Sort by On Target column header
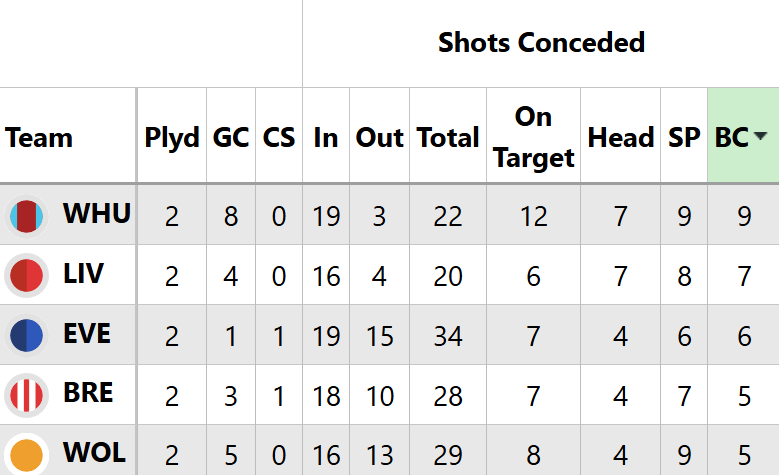The height and width of the screenshot is (475, 779). pyautogui.click(x=533, y=137)
